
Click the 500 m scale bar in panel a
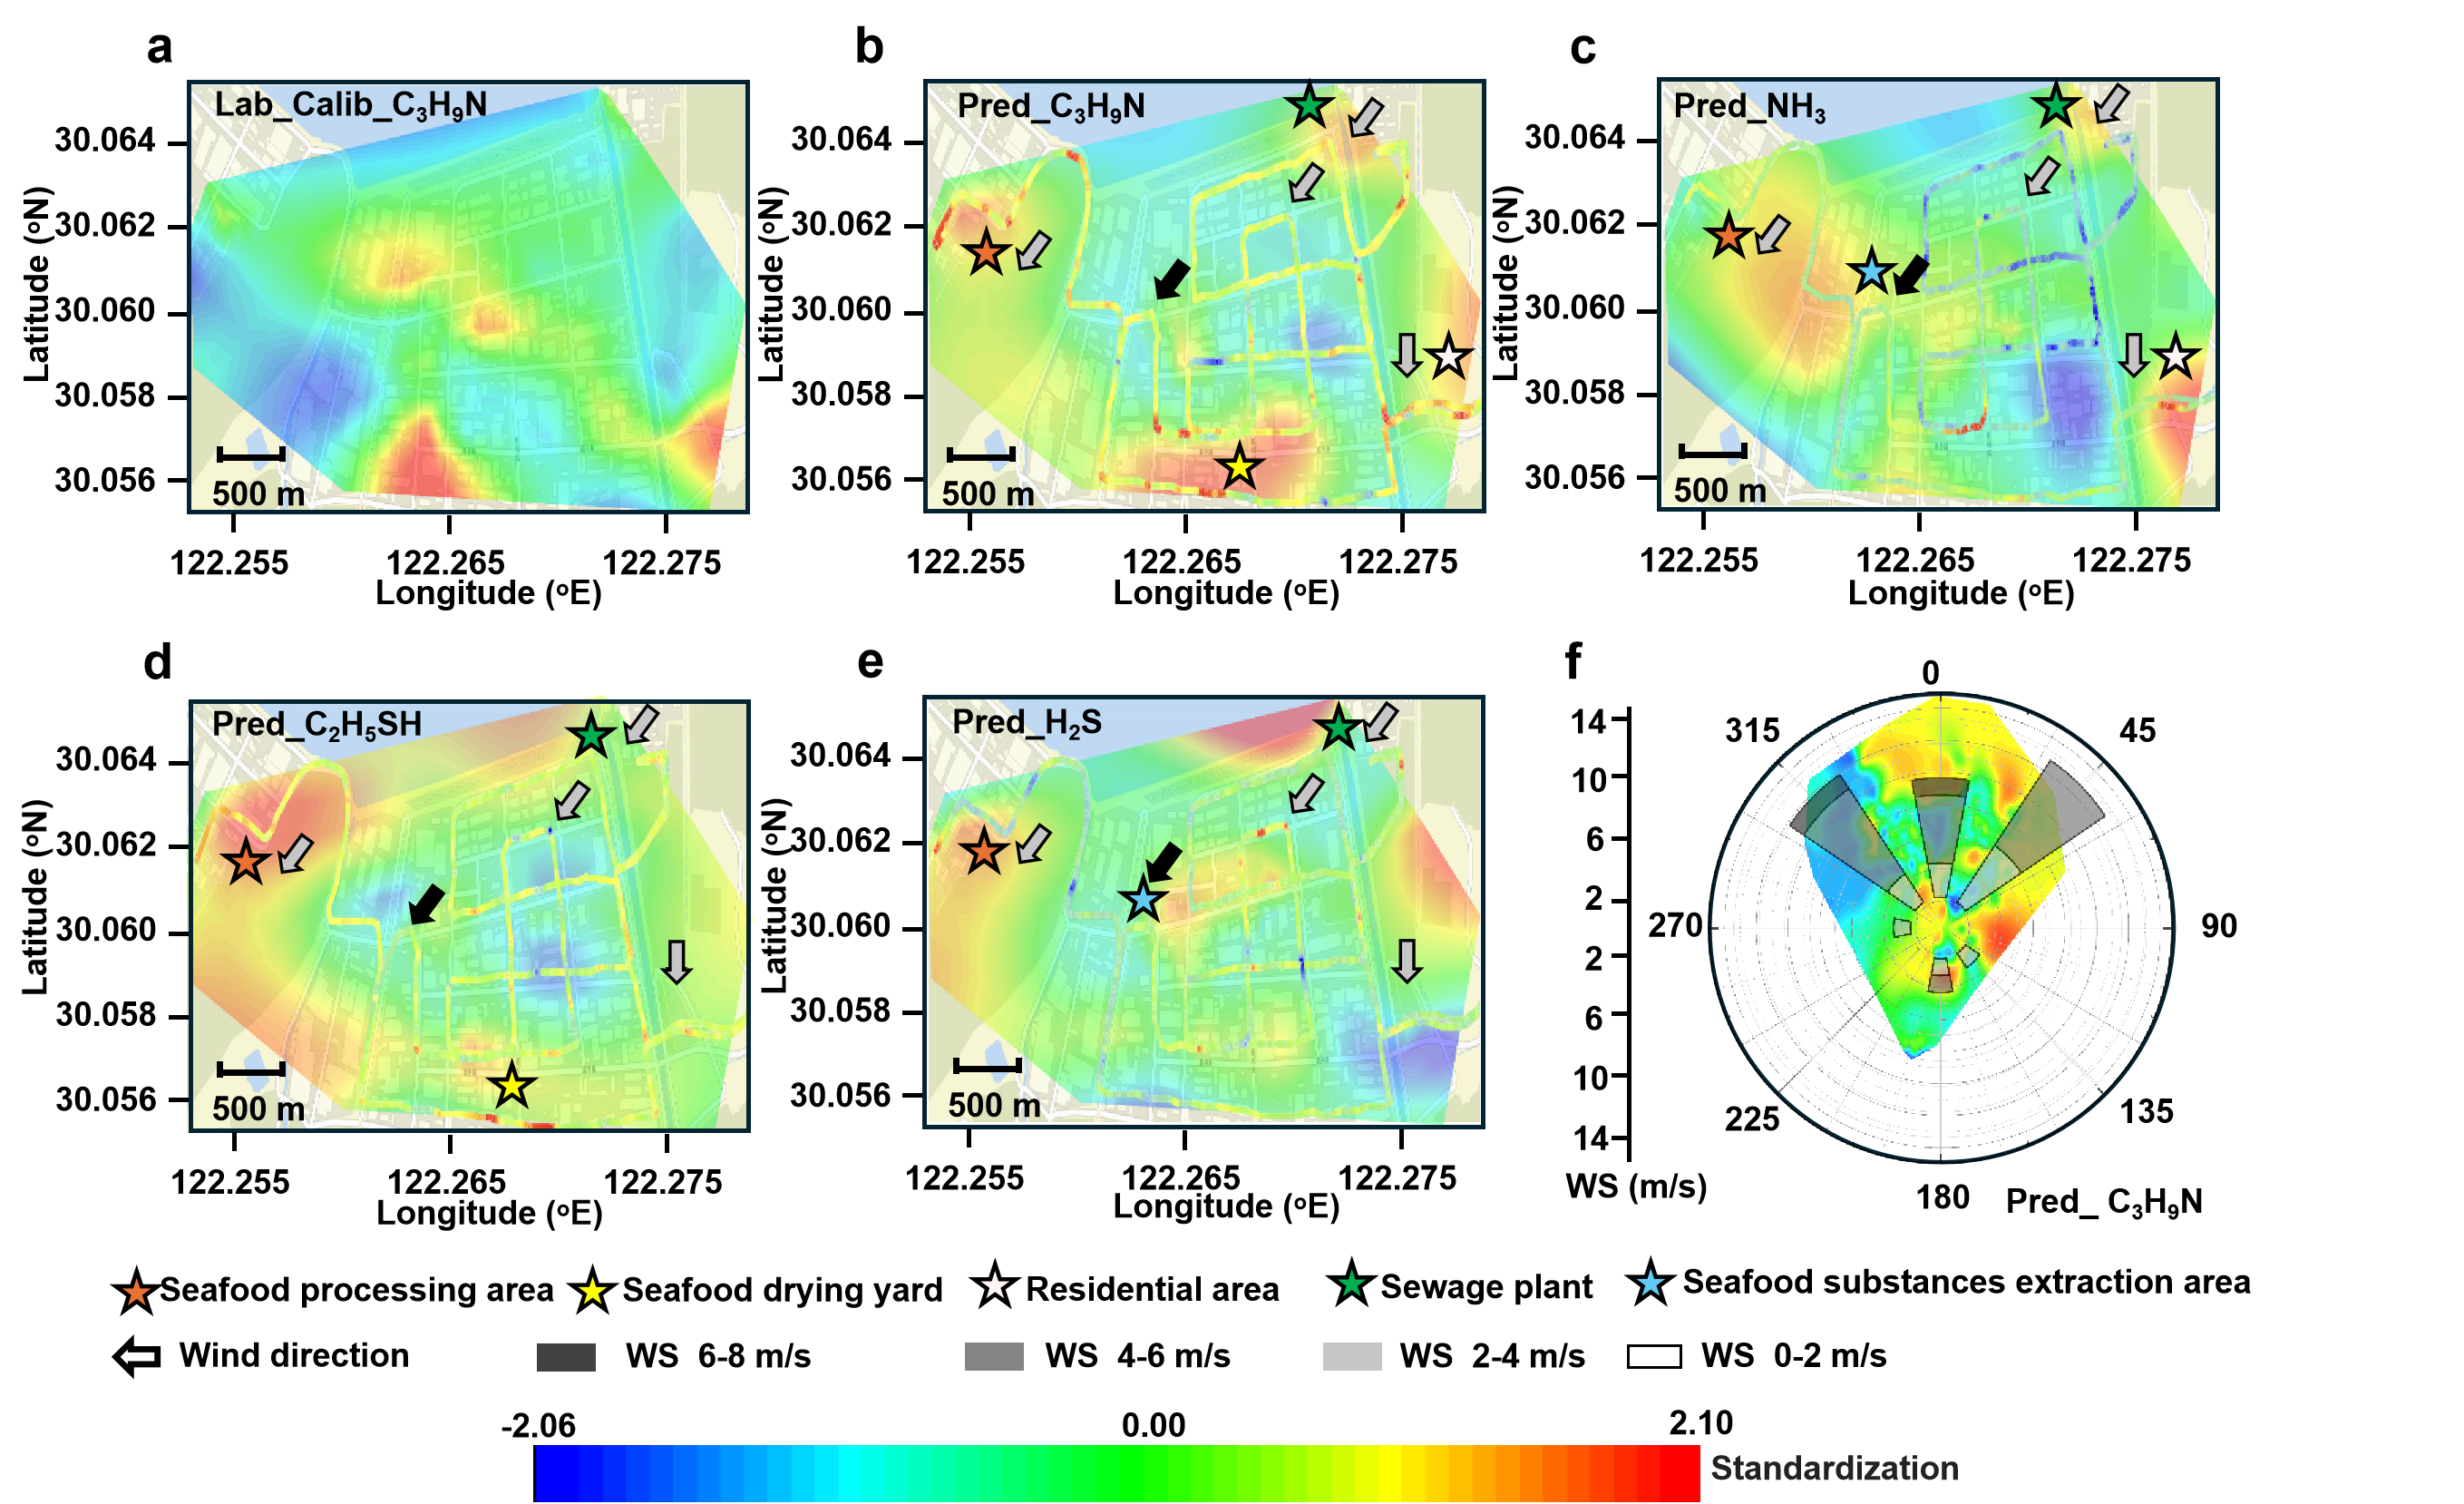tap(251, 455)
